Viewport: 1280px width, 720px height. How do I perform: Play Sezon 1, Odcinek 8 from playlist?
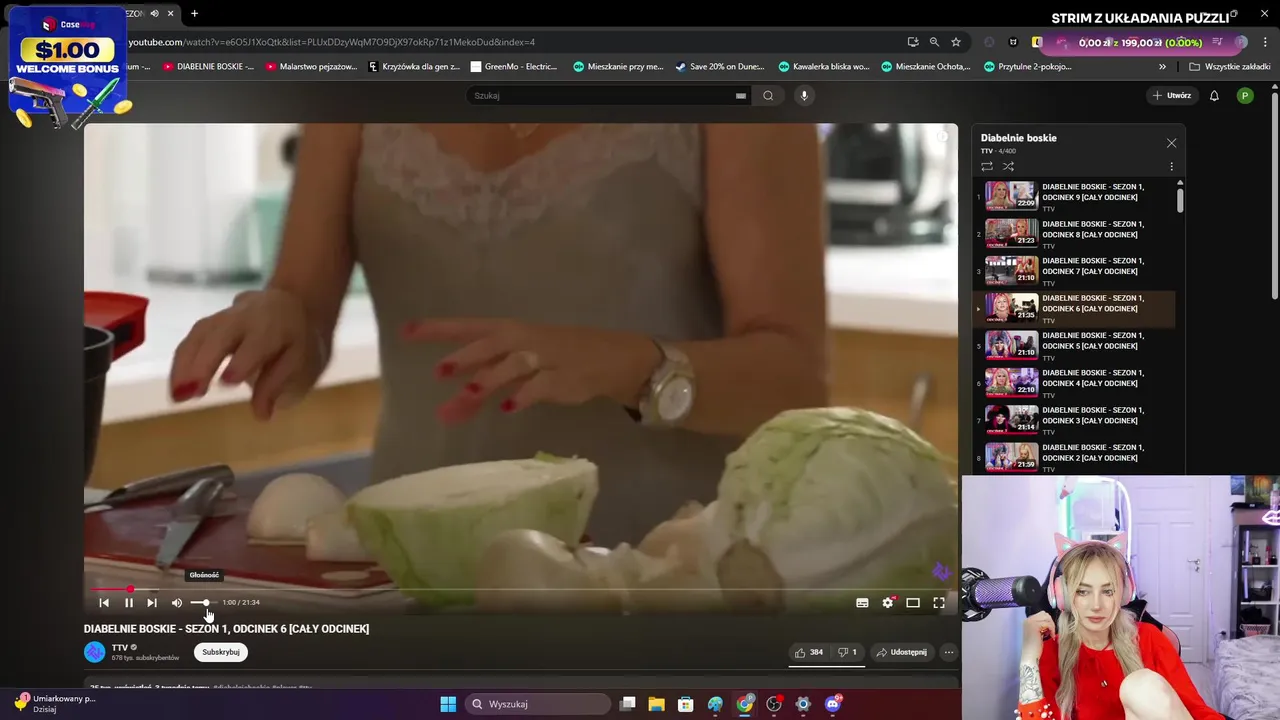pyautogui.click(x=1075, y=232)
